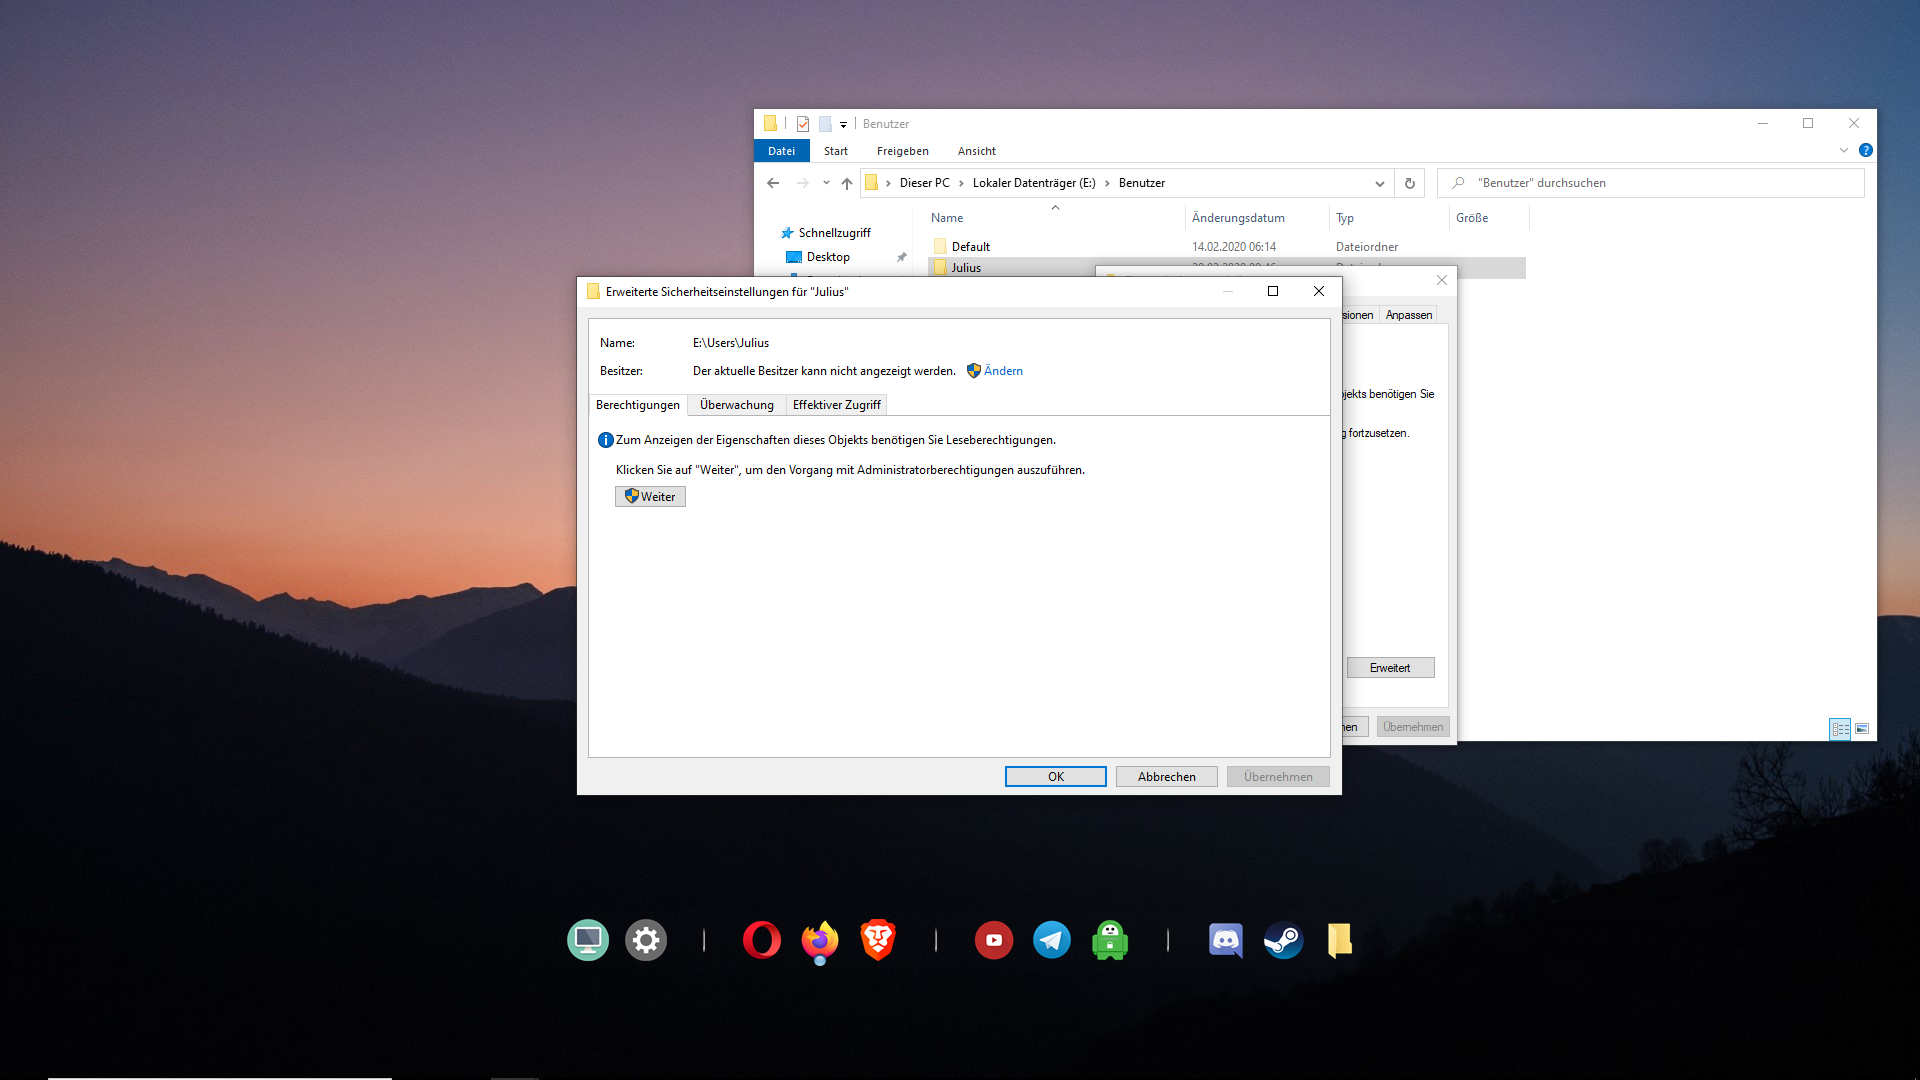
Task: Launch Opera from the dock
Action: 761,940
